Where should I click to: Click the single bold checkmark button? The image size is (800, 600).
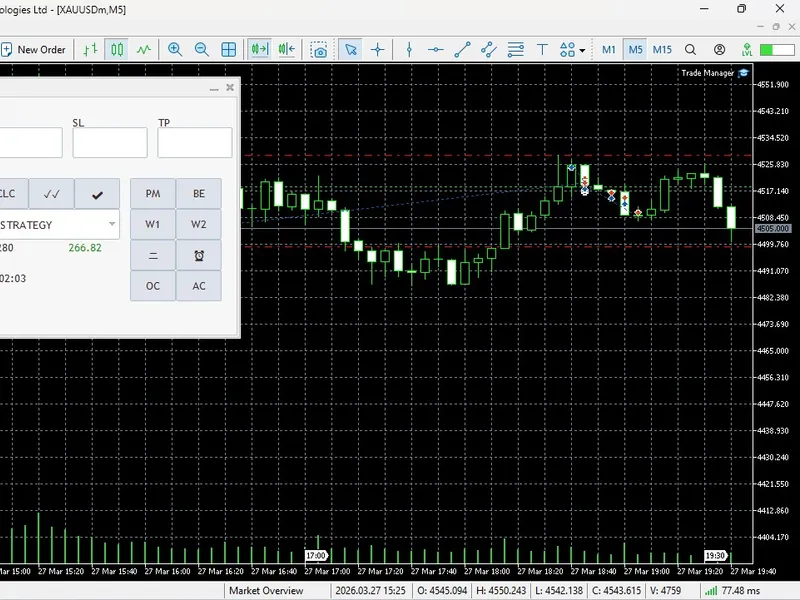coord(97,194)
